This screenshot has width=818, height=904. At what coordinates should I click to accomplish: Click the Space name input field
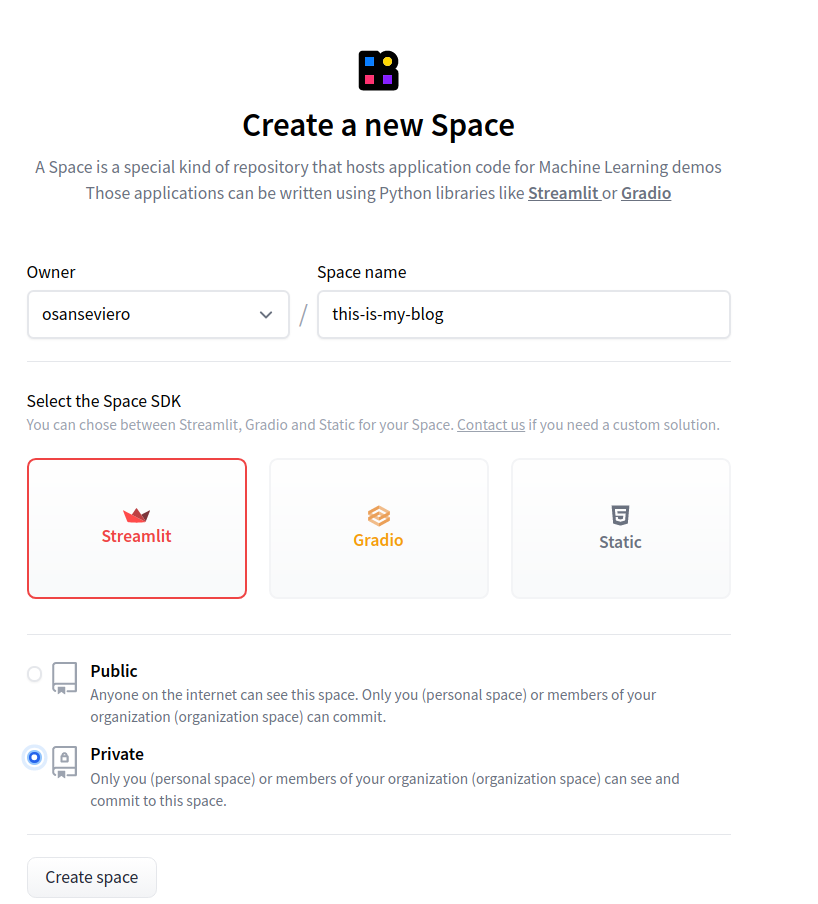[x=524, y=315]
